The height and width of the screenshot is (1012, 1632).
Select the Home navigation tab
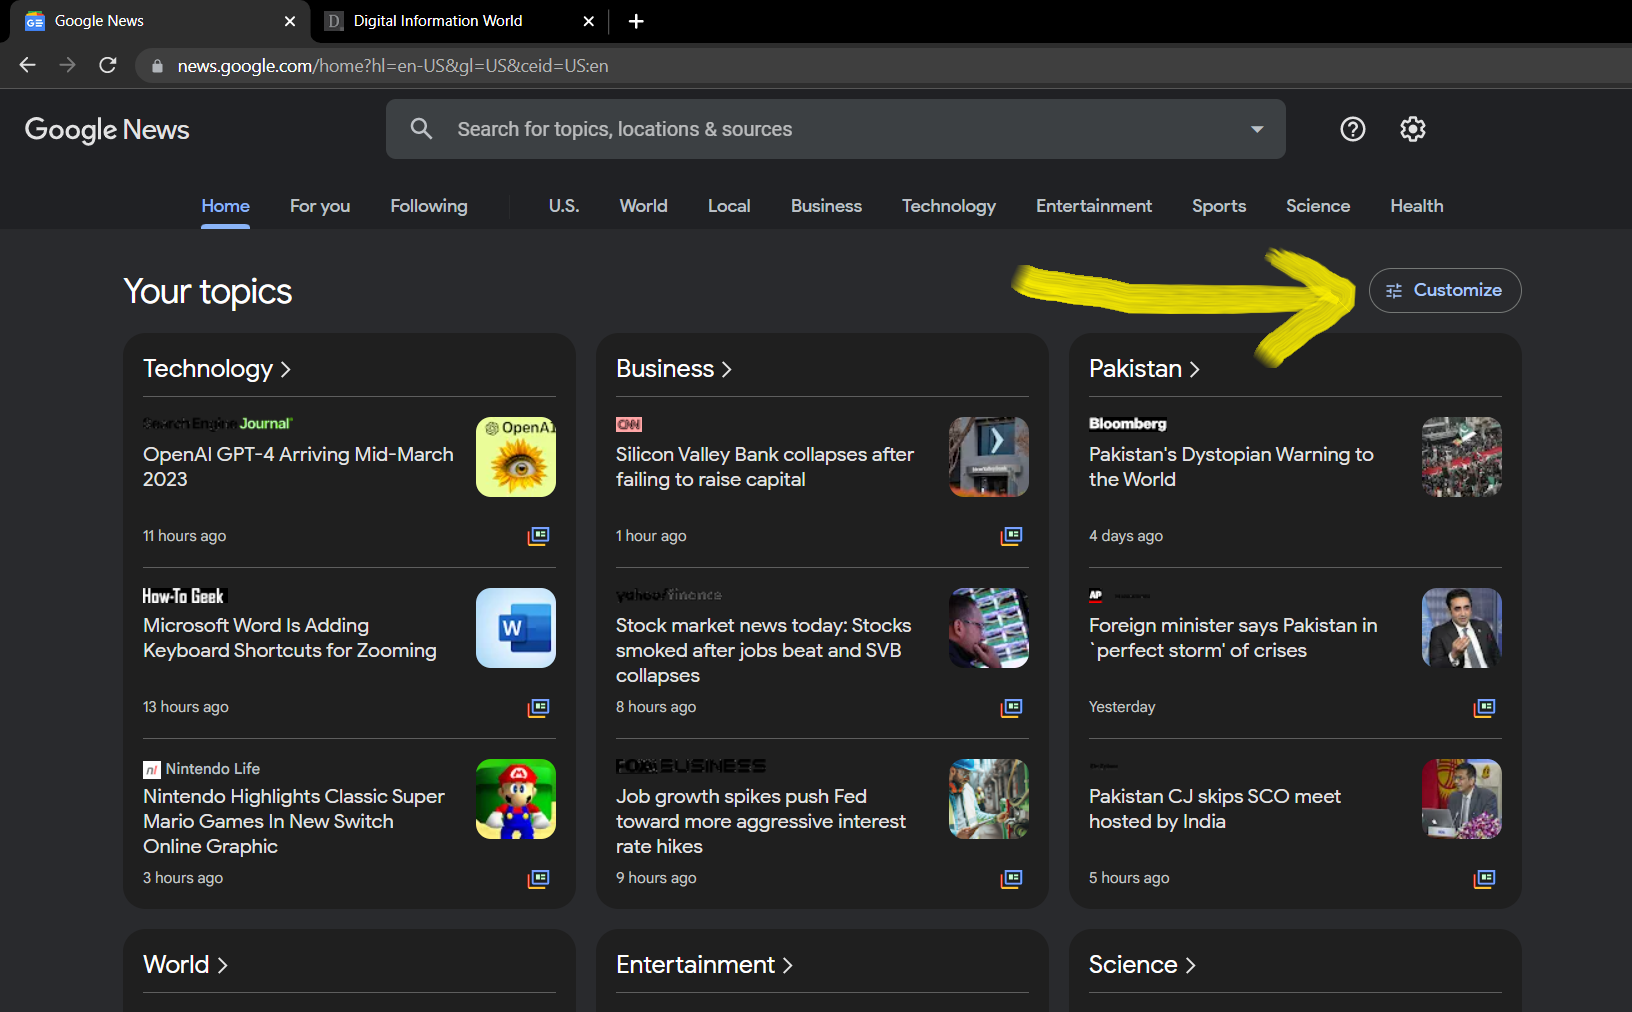[x=226, y=206]
